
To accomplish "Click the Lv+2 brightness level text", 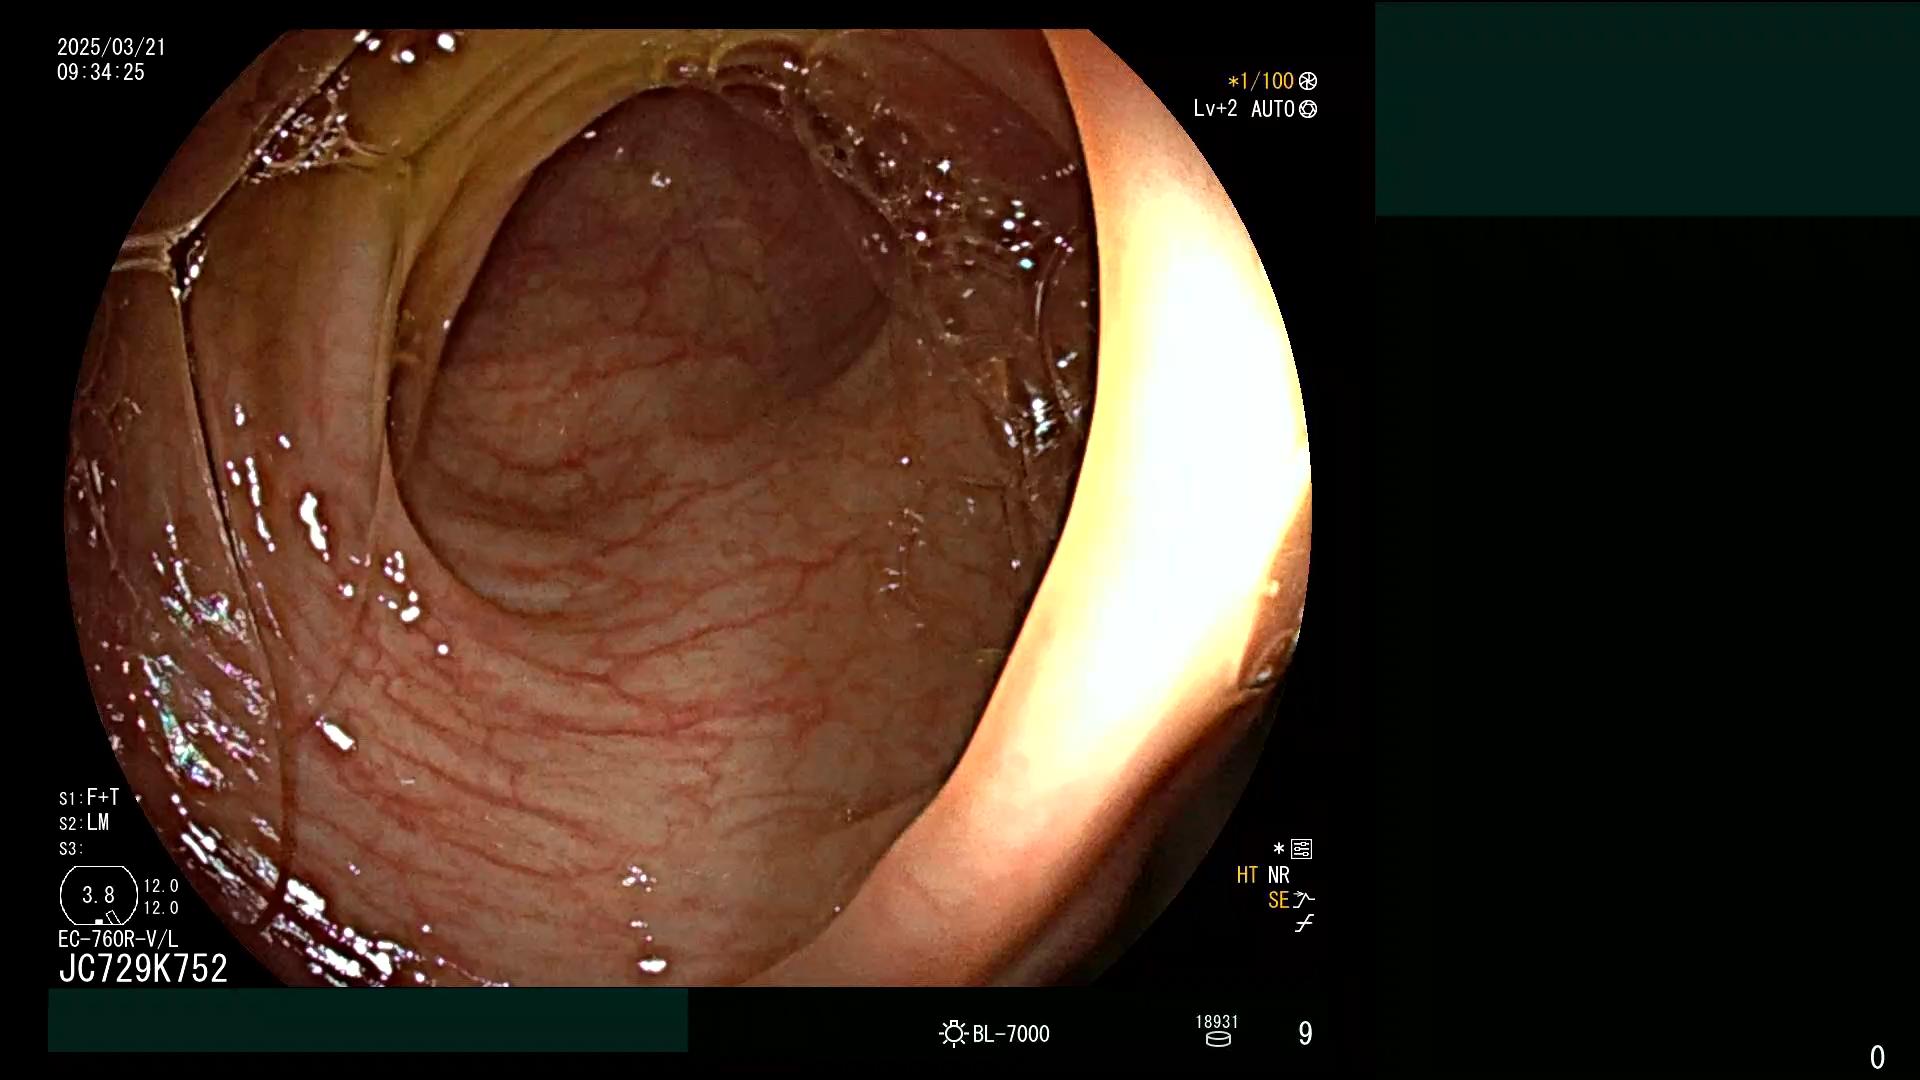I will coord(1215,109).
